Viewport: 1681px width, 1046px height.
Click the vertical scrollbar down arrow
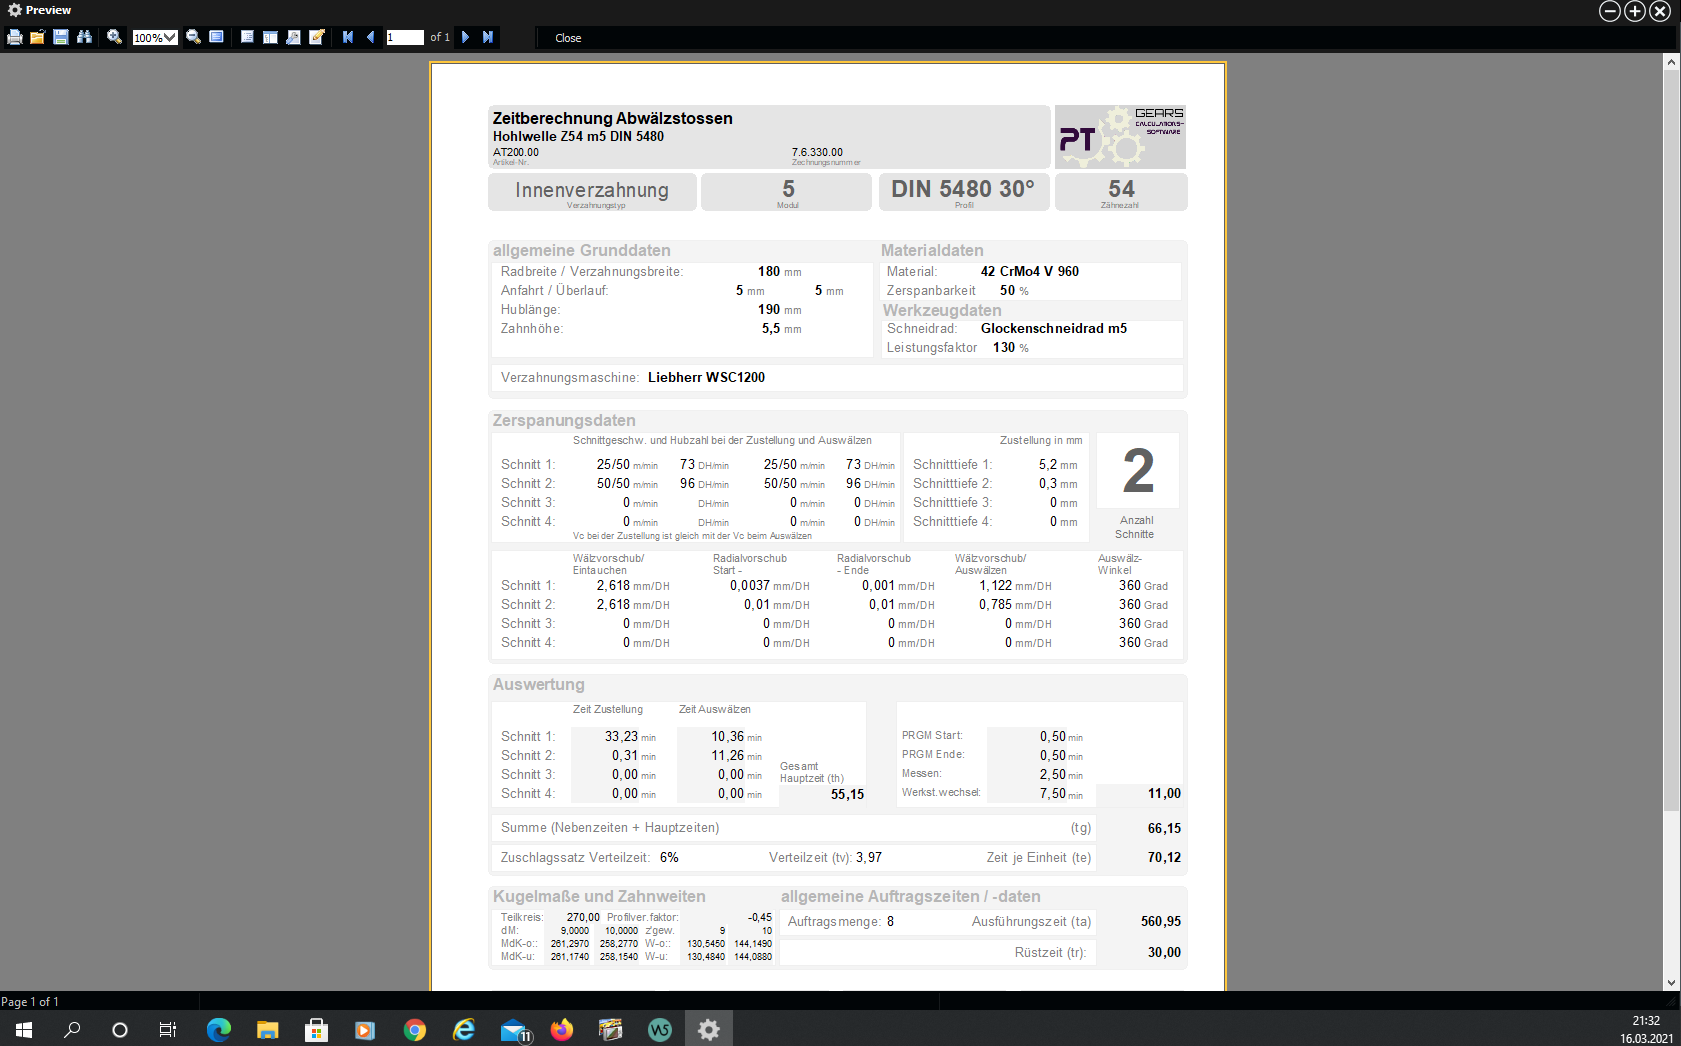point(1671,983)
